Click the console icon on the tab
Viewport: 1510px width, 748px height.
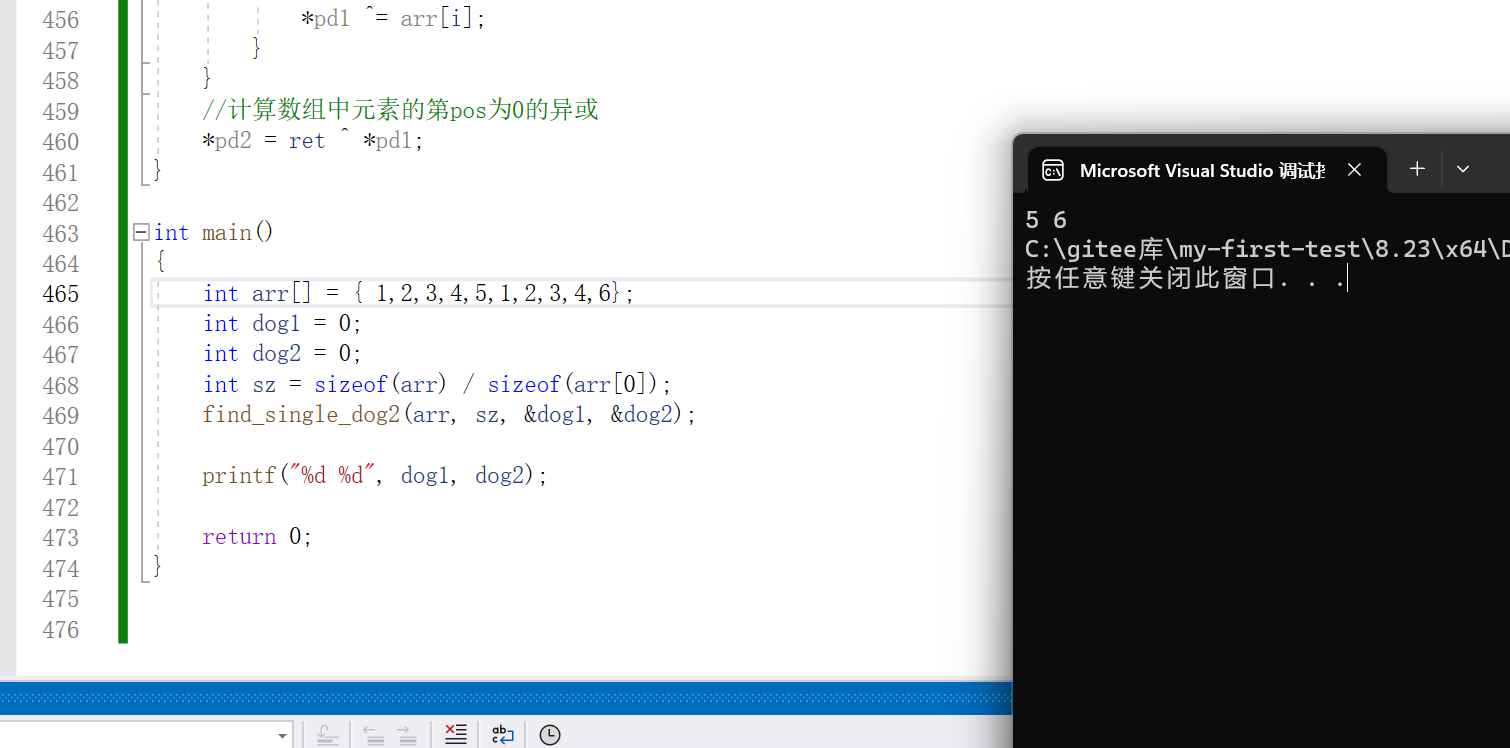tap(1053, 170)
